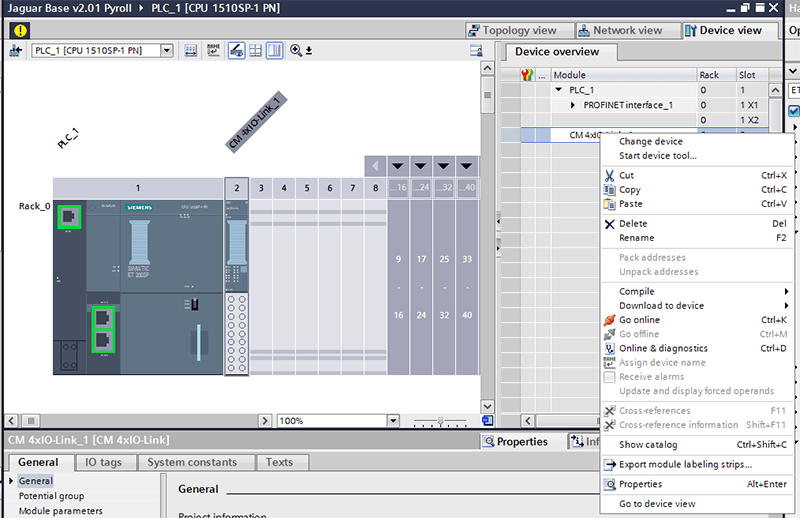Image resolution: width=800 pixels, height=518 pixels.
Task: Click Delete in the context menu
Action: pos(697,224)
